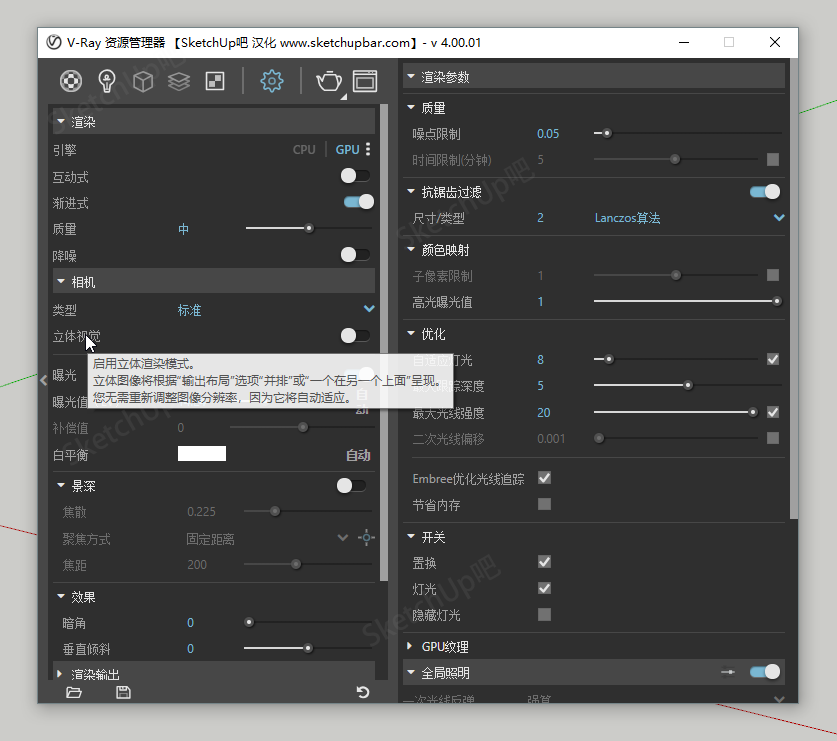Collapse the 景深 section arrow

click(61, 485)
